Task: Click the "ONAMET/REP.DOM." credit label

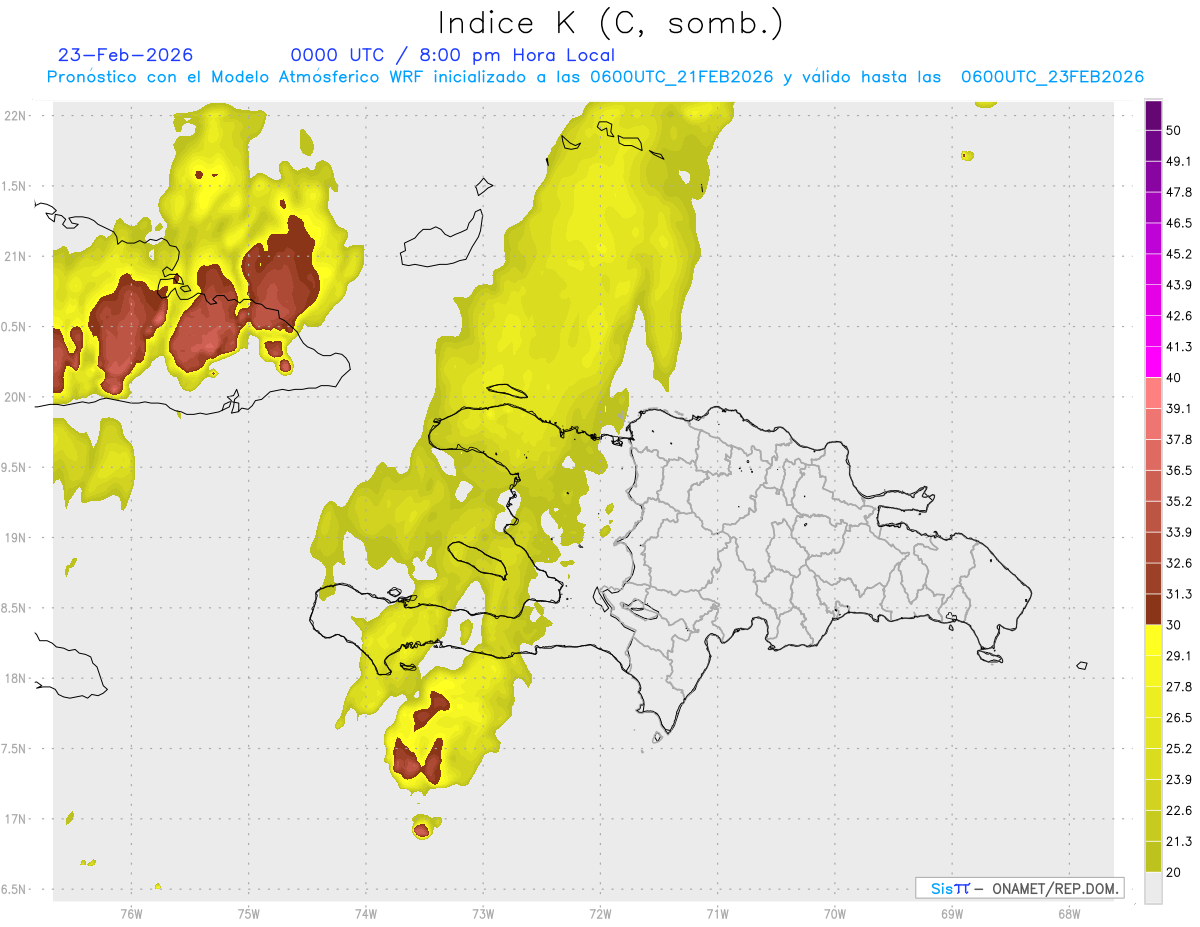Action: tap(1055, 888)
